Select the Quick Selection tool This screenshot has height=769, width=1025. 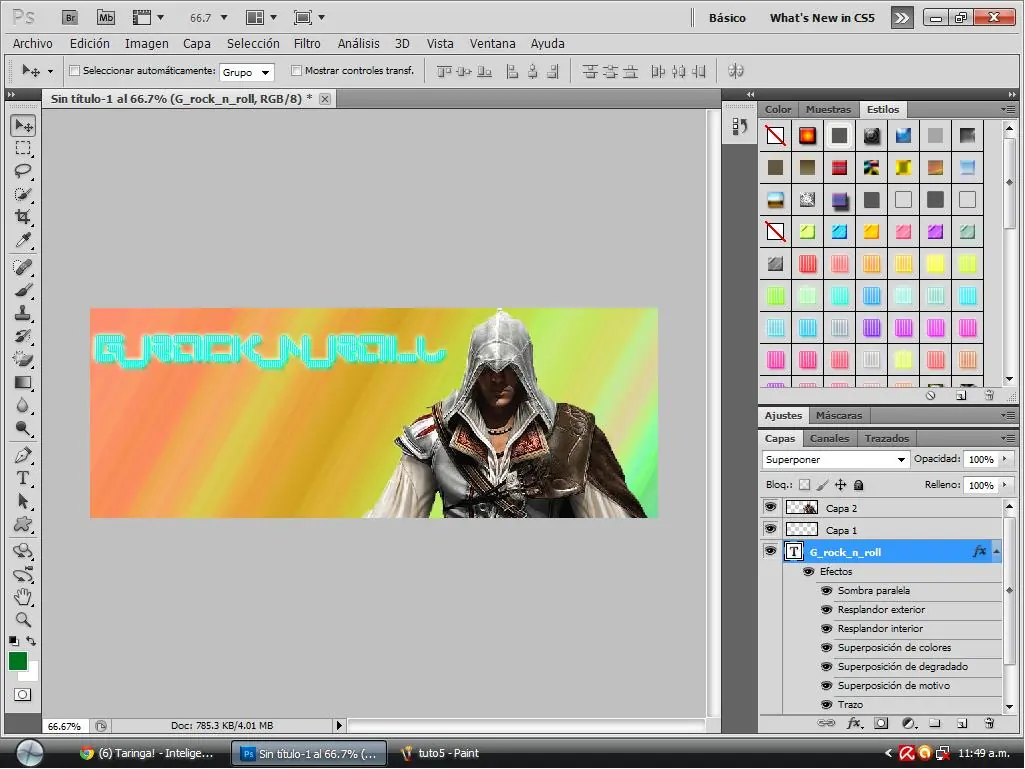click(24, 194)
